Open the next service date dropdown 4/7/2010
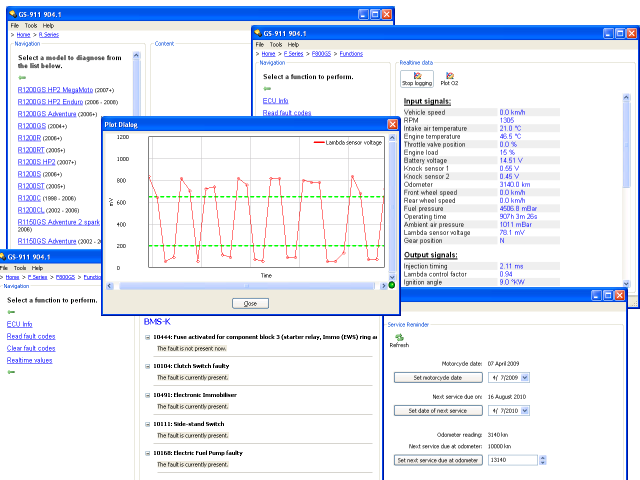This screenshot has width=640, height=480. 525,411
